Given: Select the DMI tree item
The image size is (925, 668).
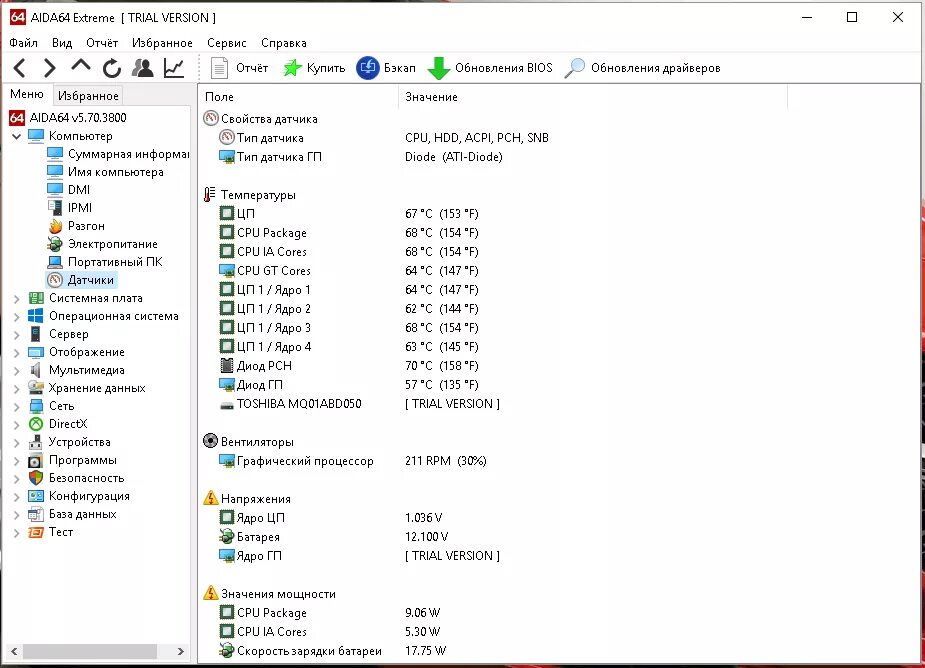Looking at the screenshot, I should coord(68,189).
